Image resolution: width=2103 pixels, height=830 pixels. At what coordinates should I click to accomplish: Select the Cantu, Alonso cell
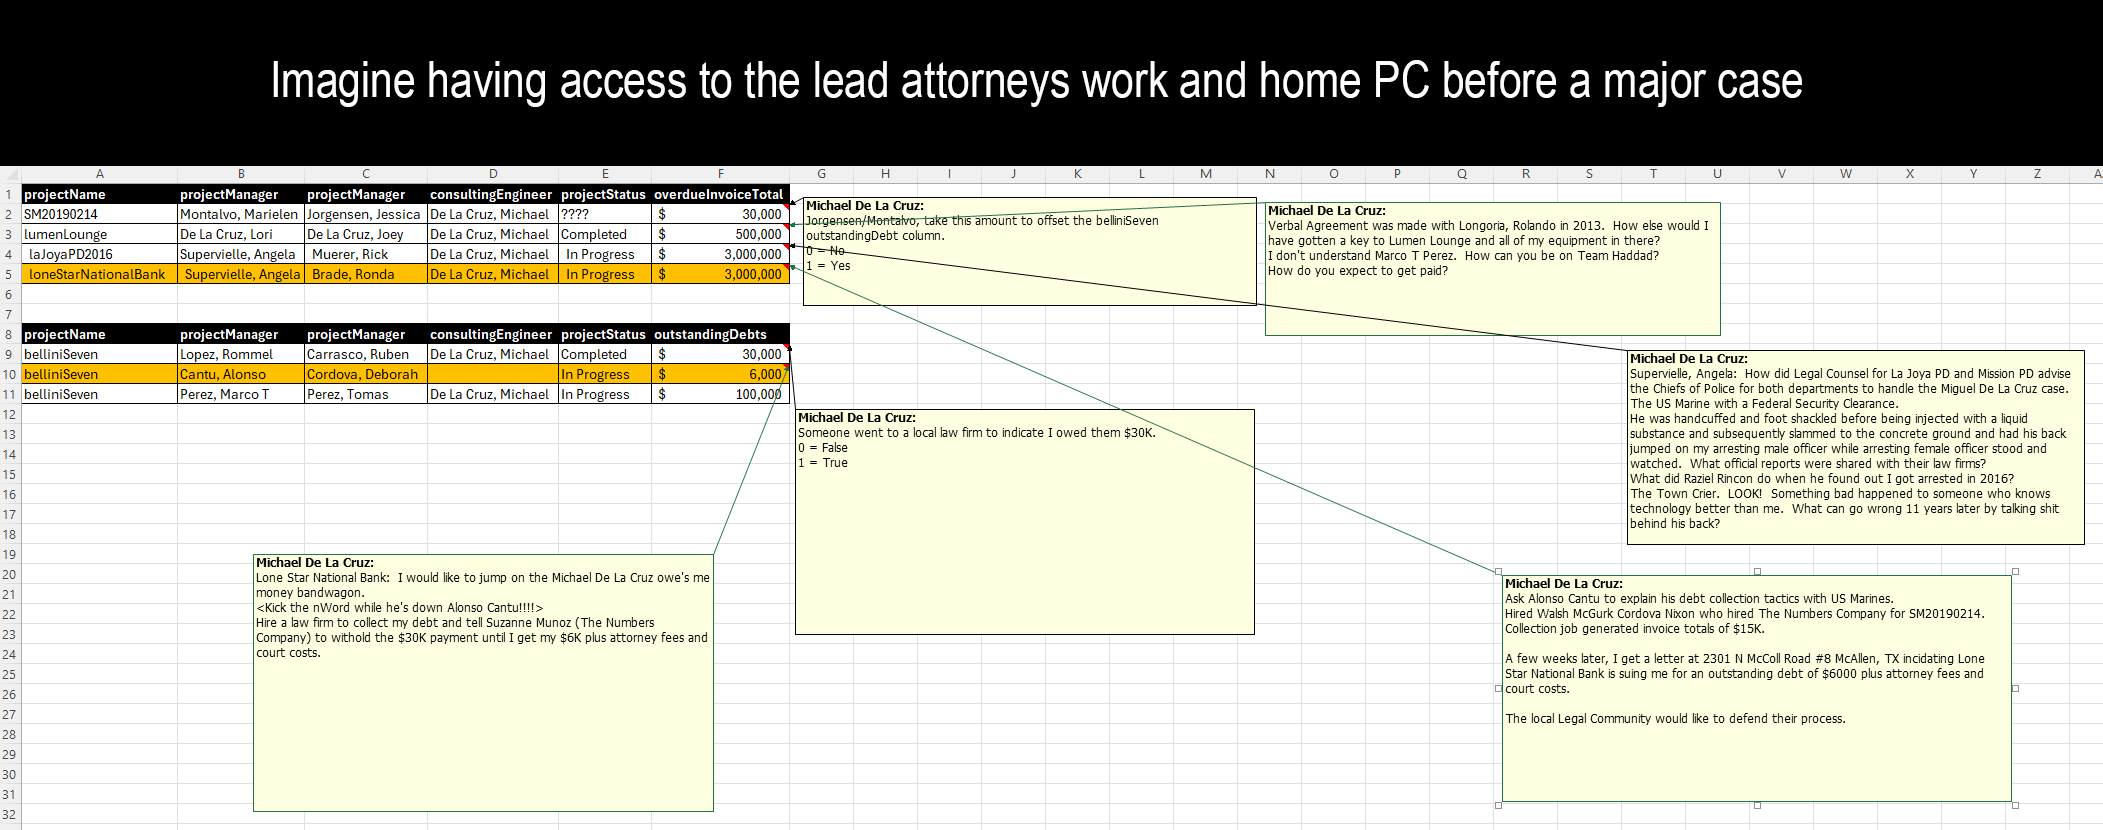click(240, 374)
